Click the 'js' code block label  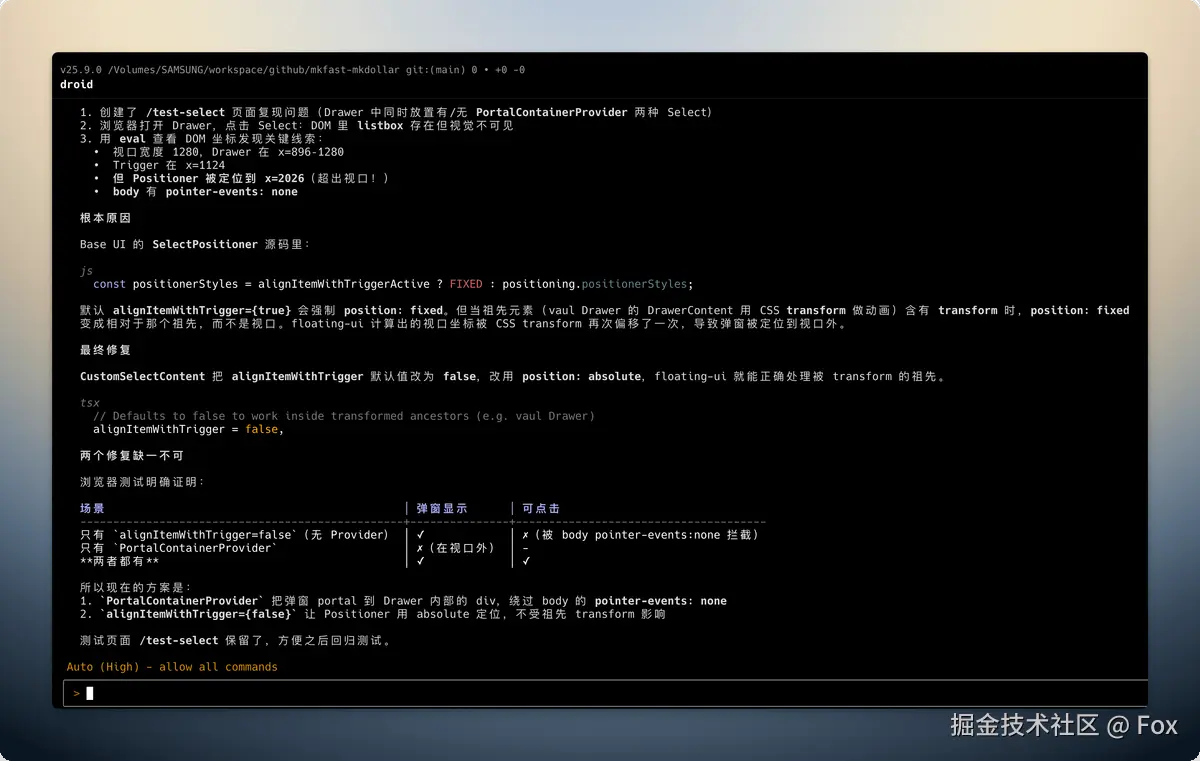[x=86, y=271]
